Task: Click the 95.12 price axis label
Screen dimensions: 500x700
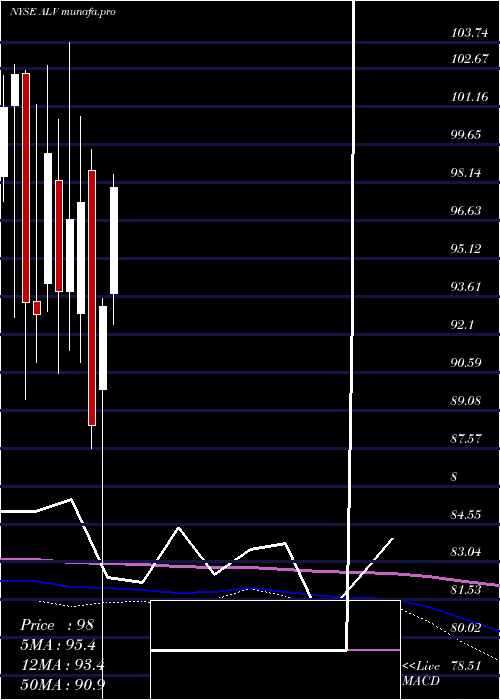Action: (x=466, y=248)
